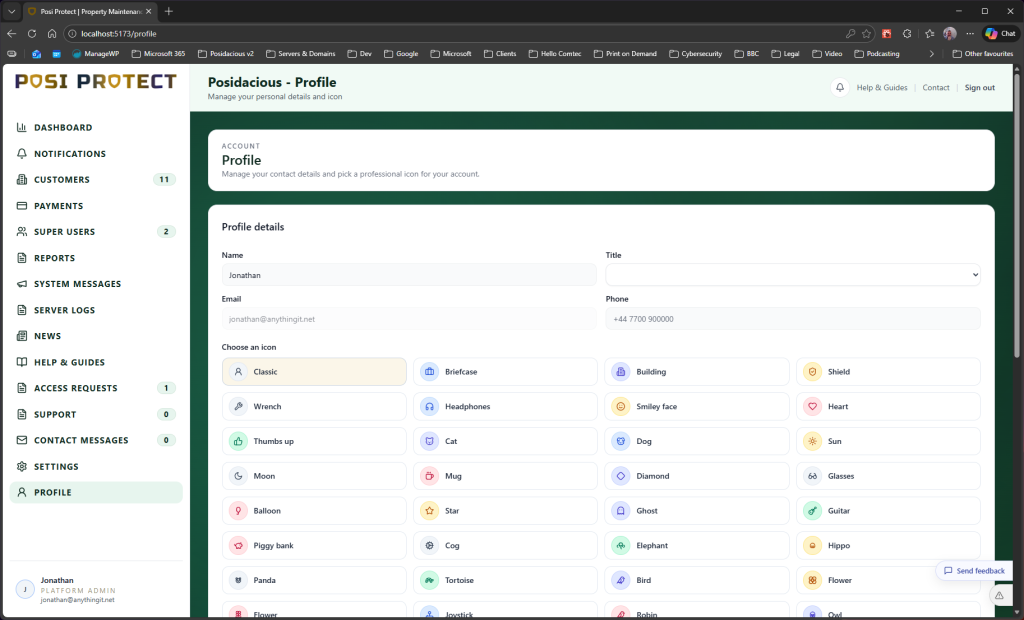Pick the Classic icon option

click(314, 372)
